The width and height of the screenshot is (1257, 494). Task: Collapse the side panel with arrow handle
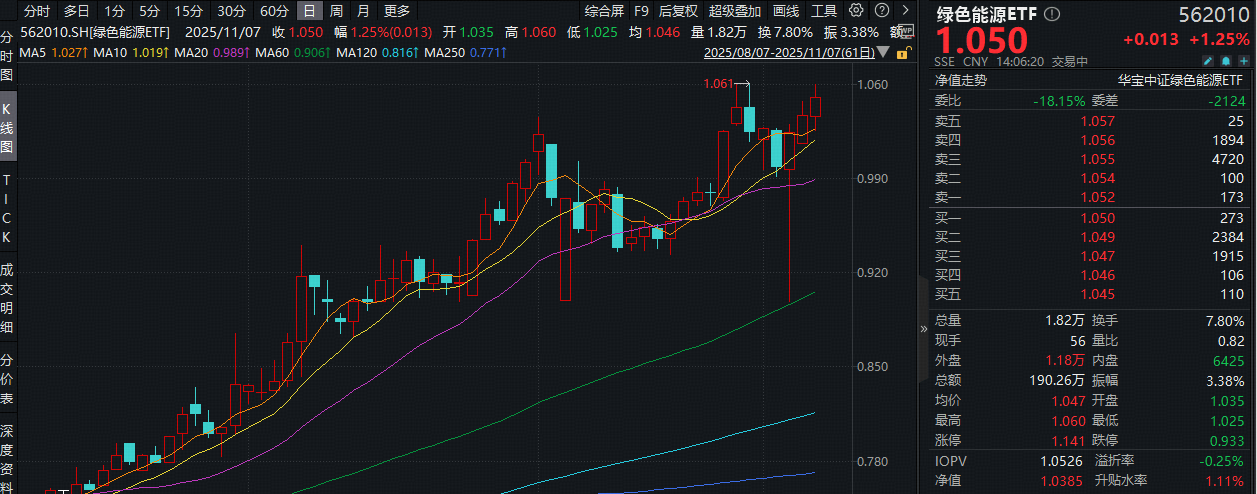pos(923,327)
